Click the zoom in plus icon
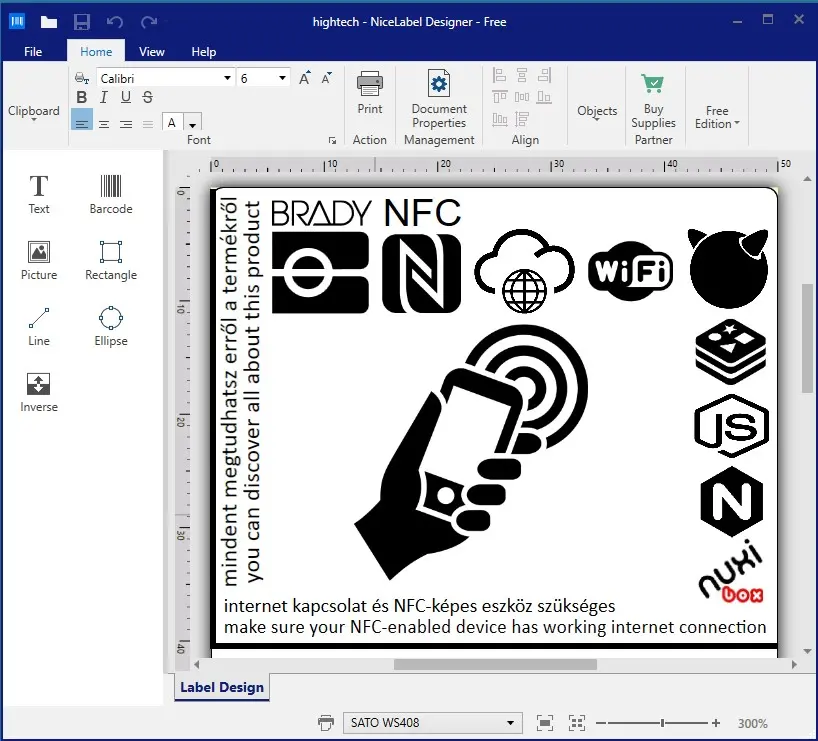The image size is (818, 741). click(716, 723)
